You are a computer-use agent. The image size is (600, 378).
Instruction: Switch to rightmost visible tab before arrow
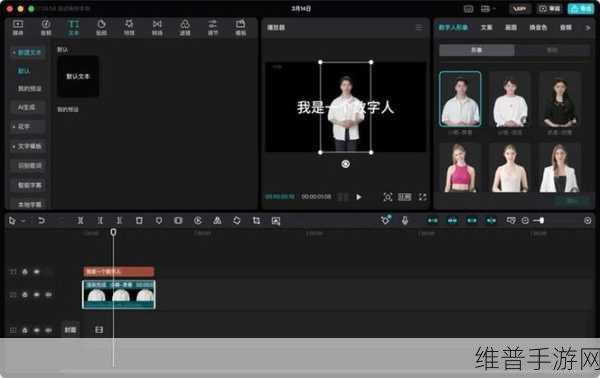pos(566,28)
